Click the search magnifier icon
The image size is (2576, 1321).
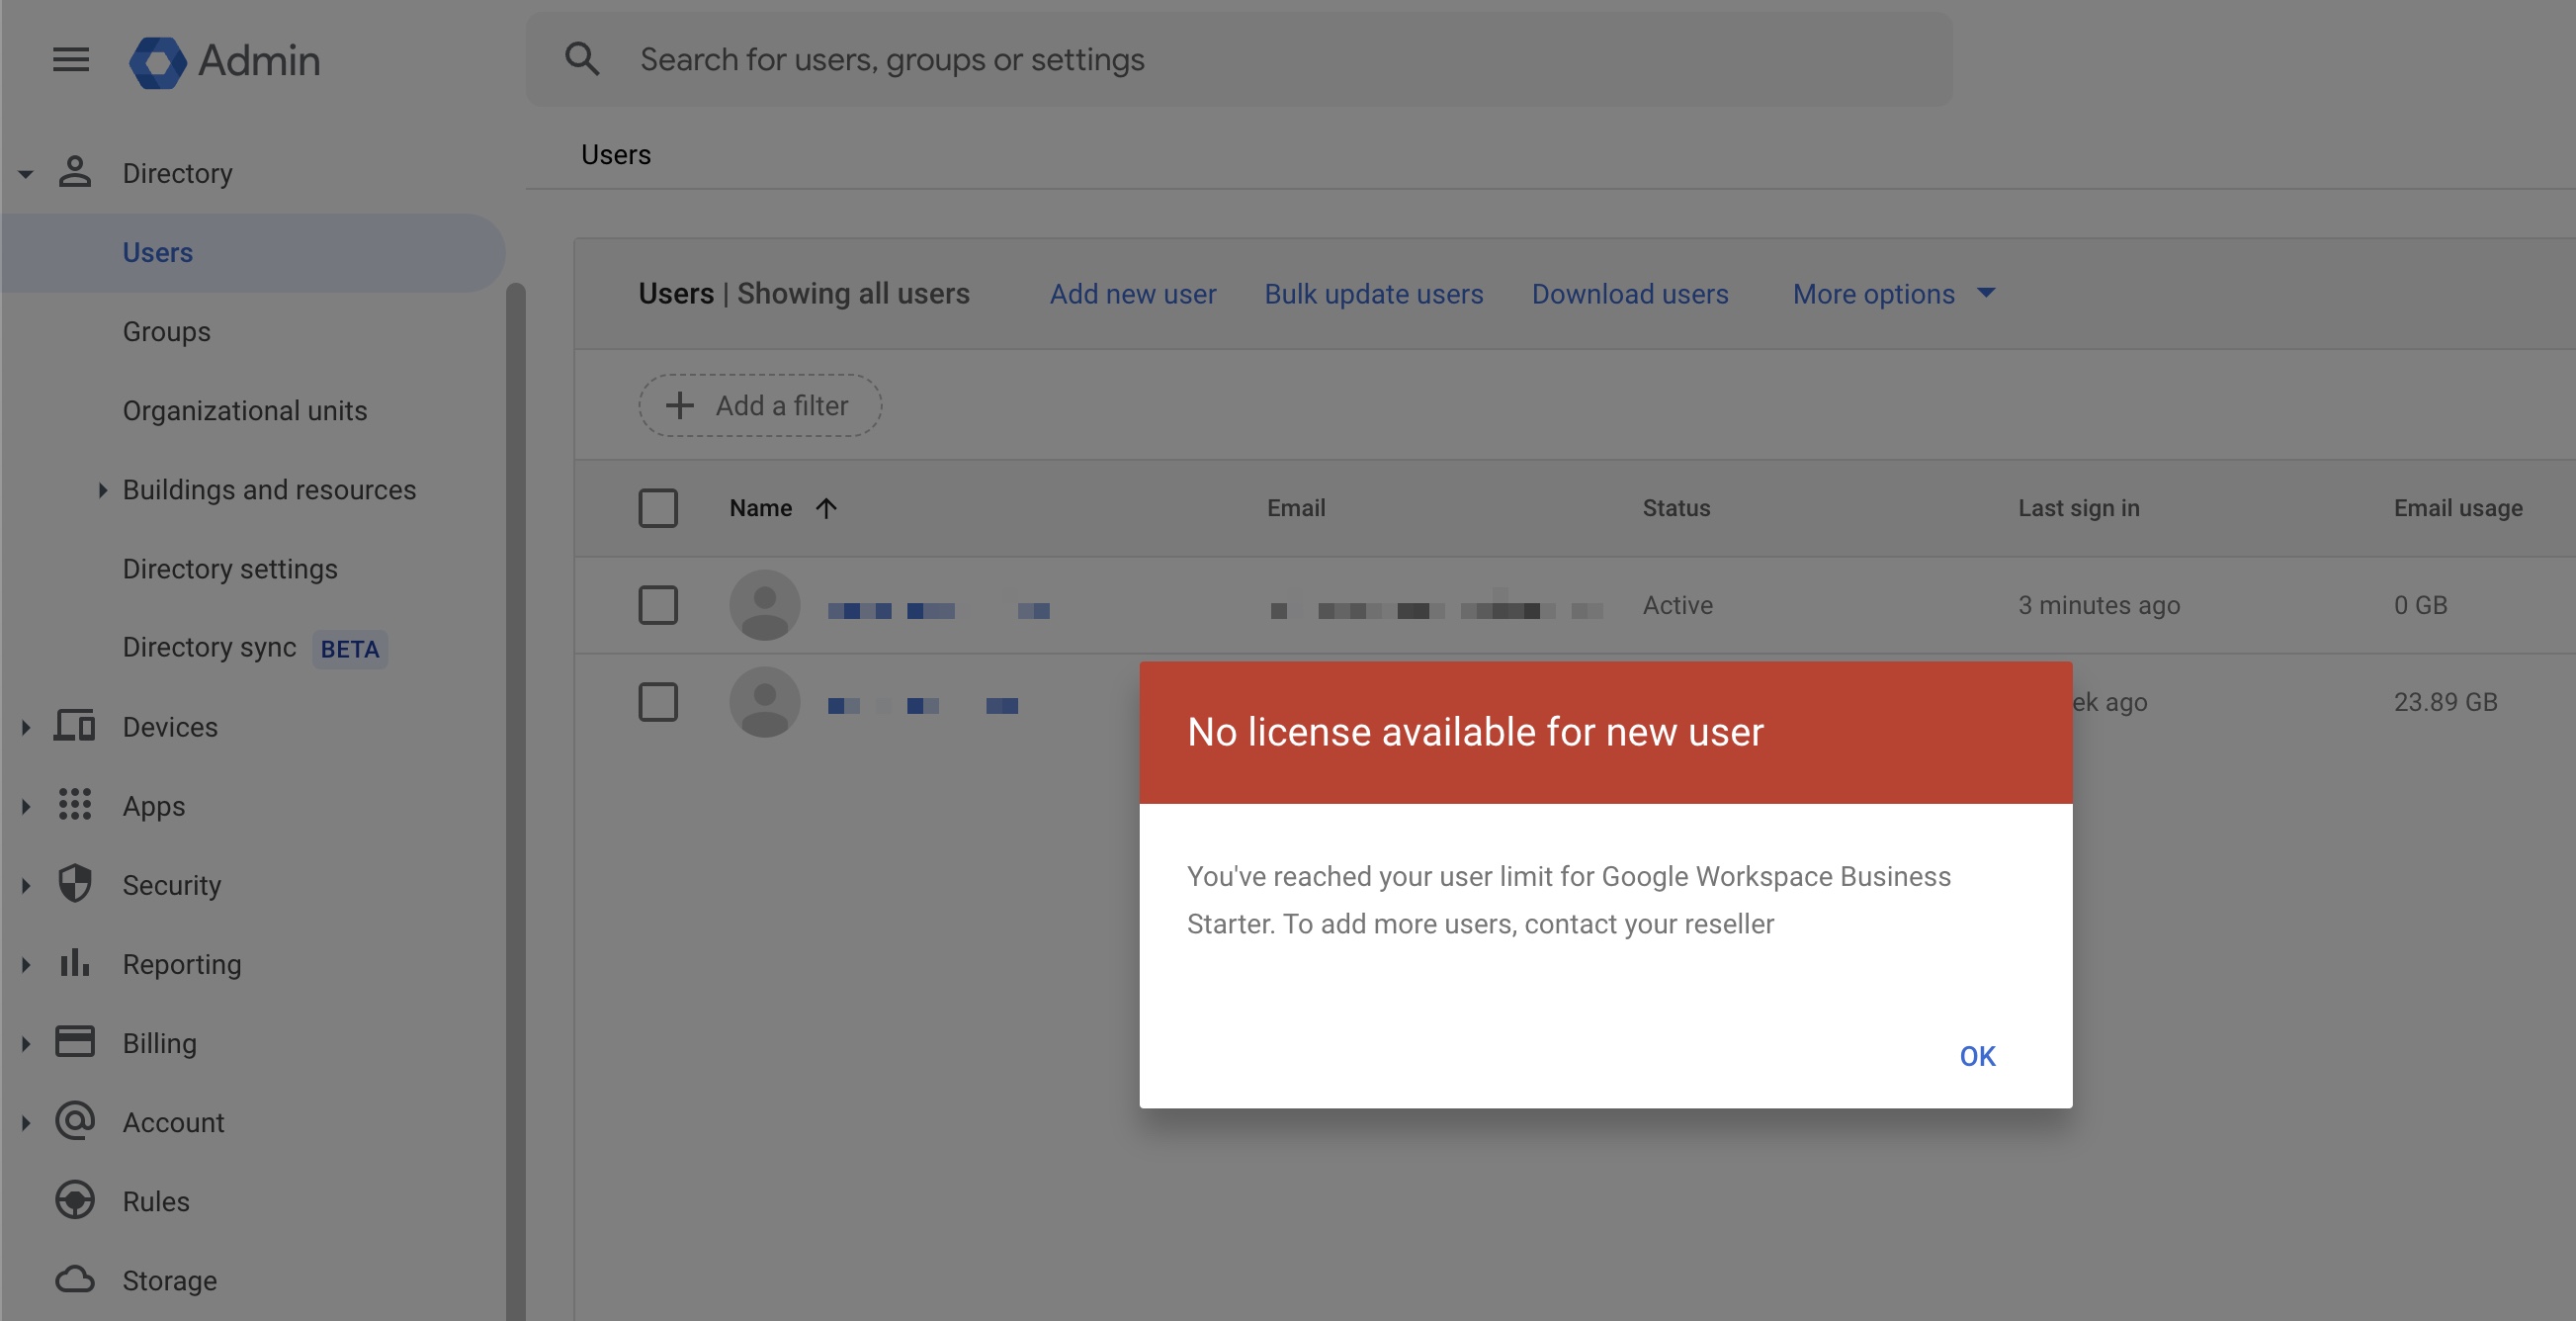[x=582, y=59]
